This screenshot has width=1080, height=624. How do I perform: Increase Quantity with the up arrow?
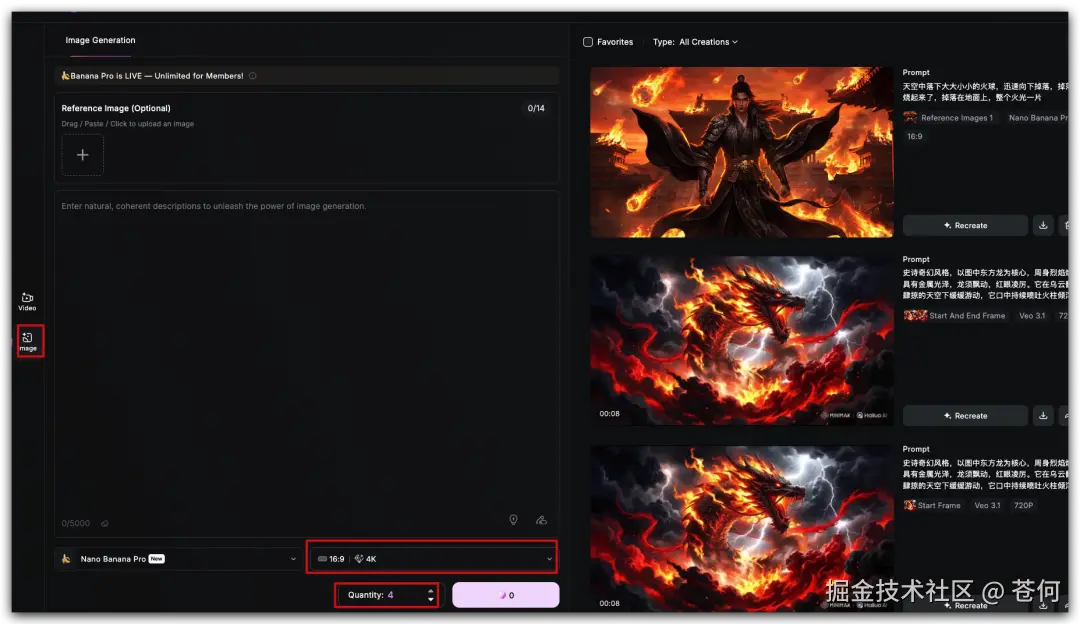coord(430,590)
